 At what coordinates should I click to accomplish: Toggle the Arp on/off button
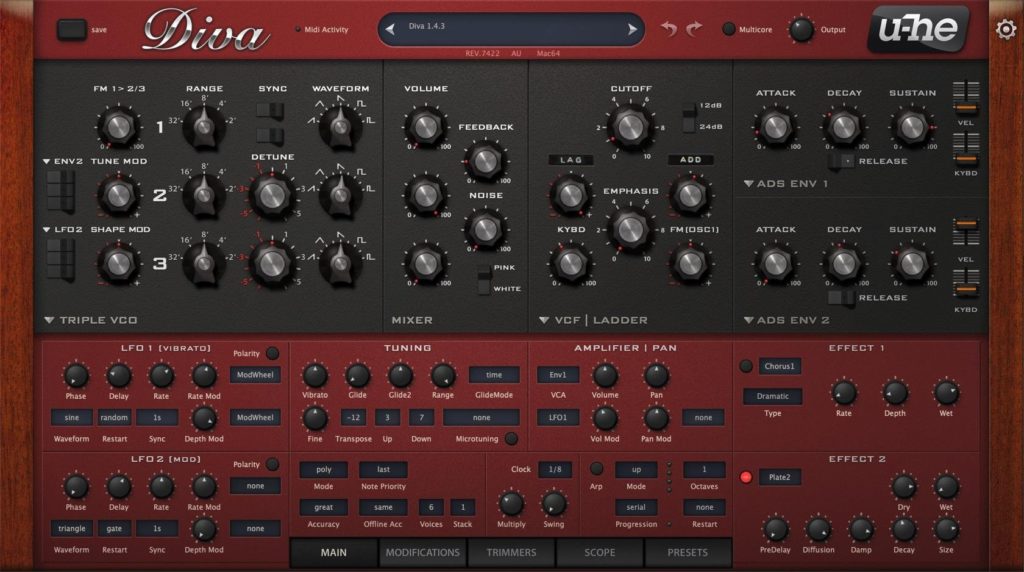[x=596, y=468]
